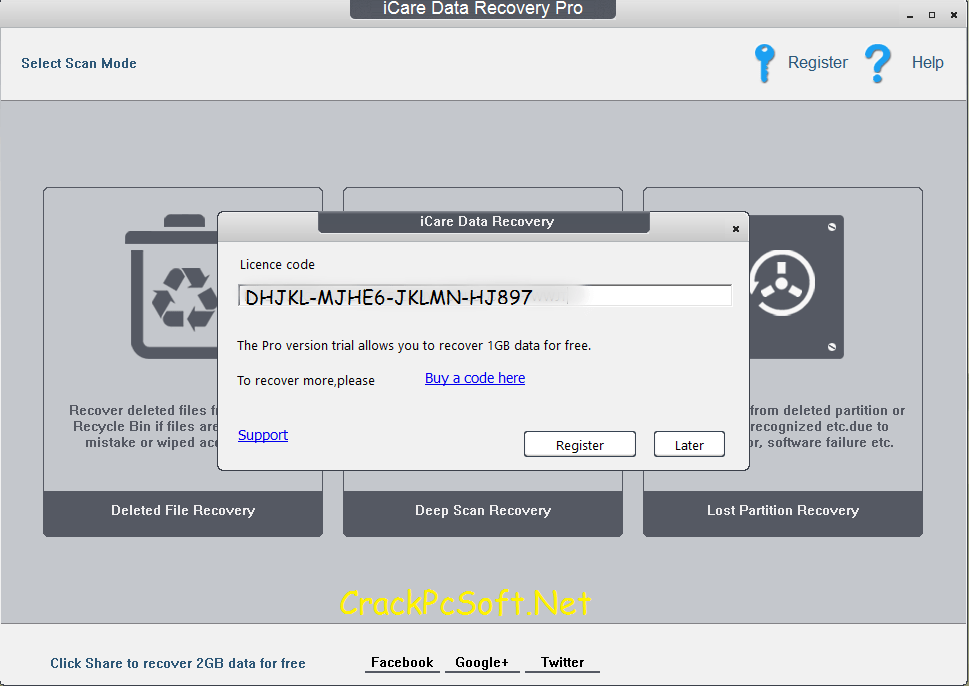The width and height of the screenshot is (969, 686).
Task: Click the 'Select Scan Mode' heading text
Action: click(79, 63)
